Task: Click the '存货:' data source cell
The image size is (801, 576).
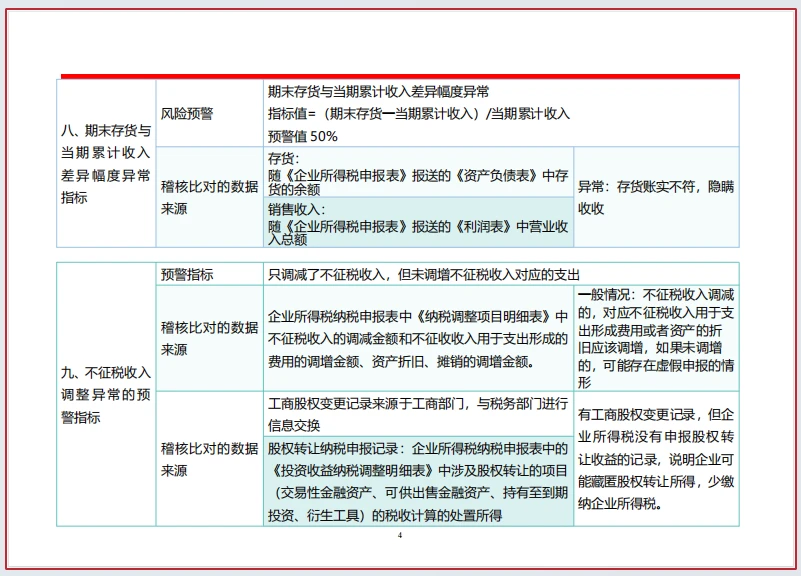Action: tap(418, 172)
